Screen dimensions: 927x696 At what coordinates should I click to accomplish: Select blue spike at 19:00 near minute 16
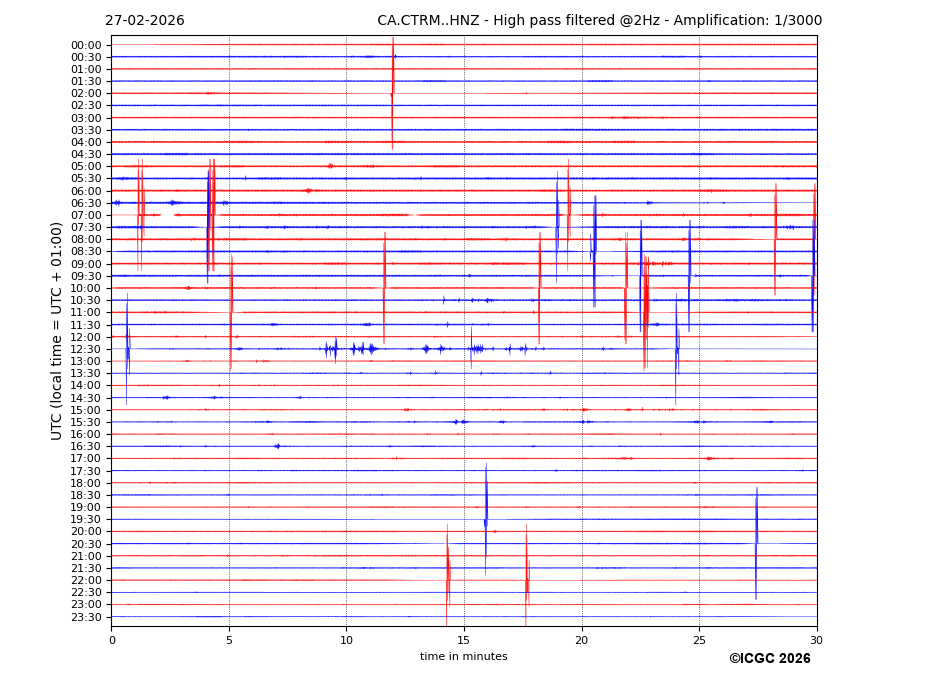click(x=486, y=507)
